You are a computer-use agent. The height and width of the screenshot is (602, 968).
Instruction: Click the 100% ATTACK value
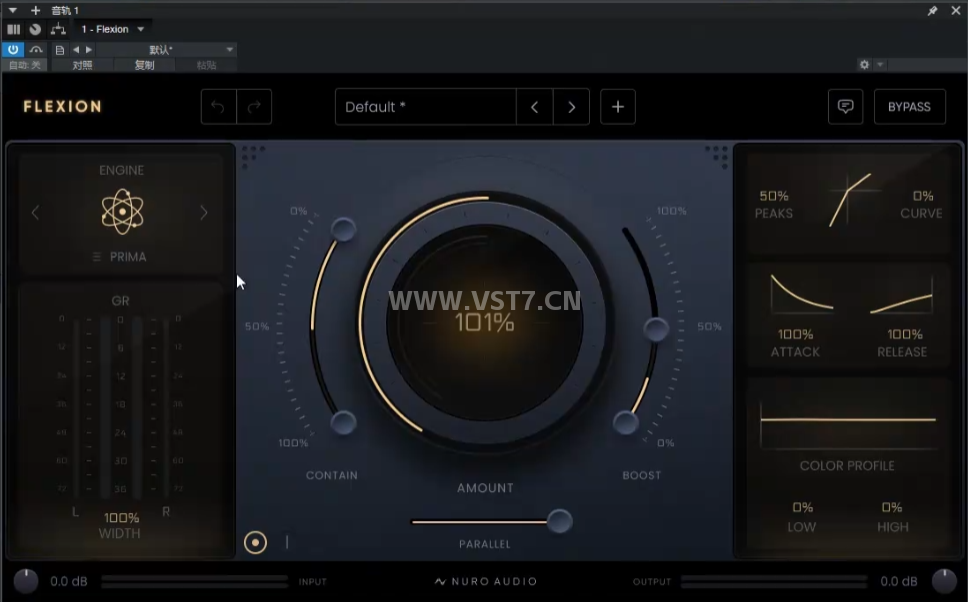point(795,334)
